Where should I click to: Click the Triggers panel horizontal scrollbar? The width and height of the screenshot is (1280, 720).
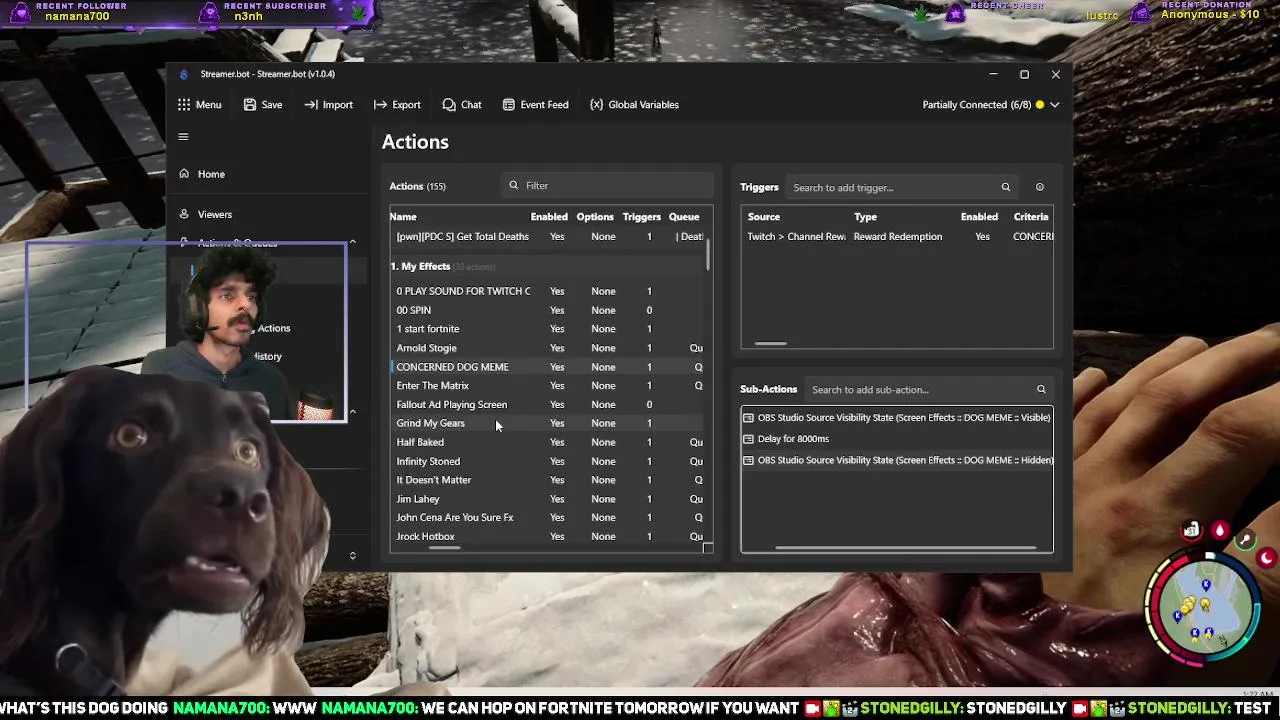pos(770,343)
